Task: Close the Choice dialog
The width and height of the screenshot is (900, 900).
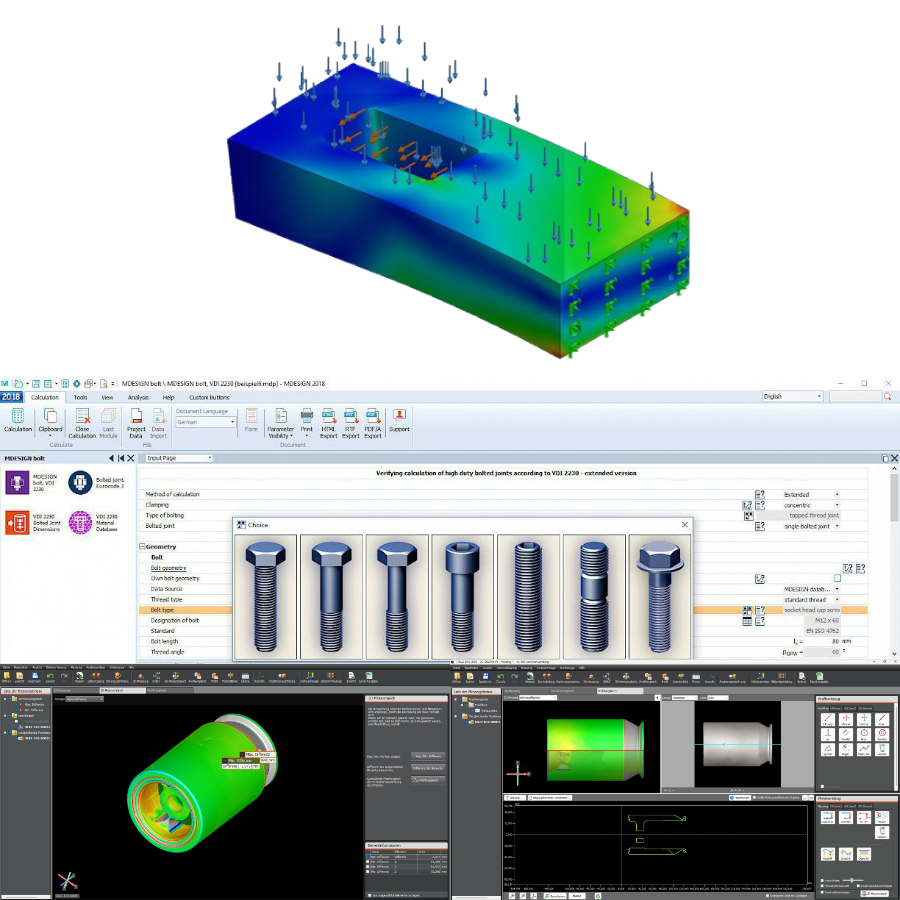Action: pyautogui.click(x=684, y=525)
